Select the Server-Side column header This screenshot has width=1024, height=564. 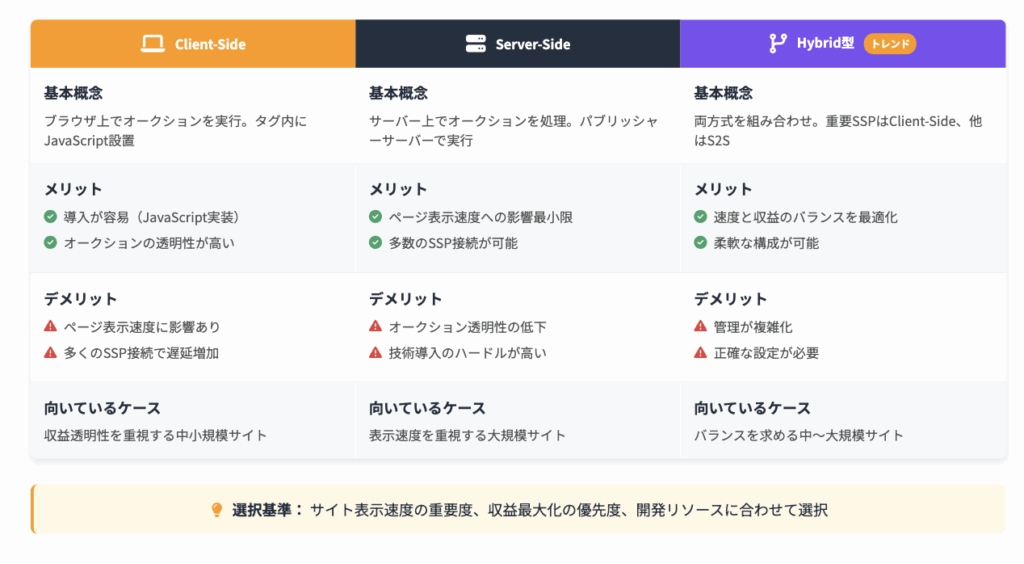click(x=518, y=44)
